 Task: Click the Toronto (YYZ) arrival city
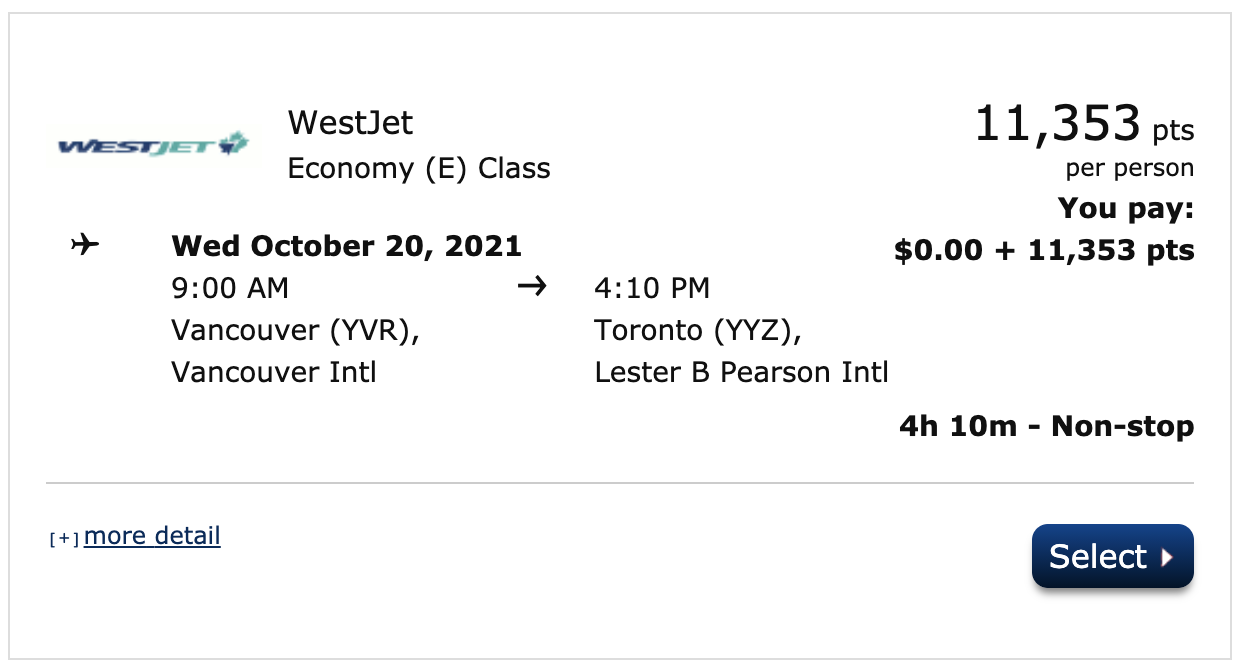(x=698, y=330)
